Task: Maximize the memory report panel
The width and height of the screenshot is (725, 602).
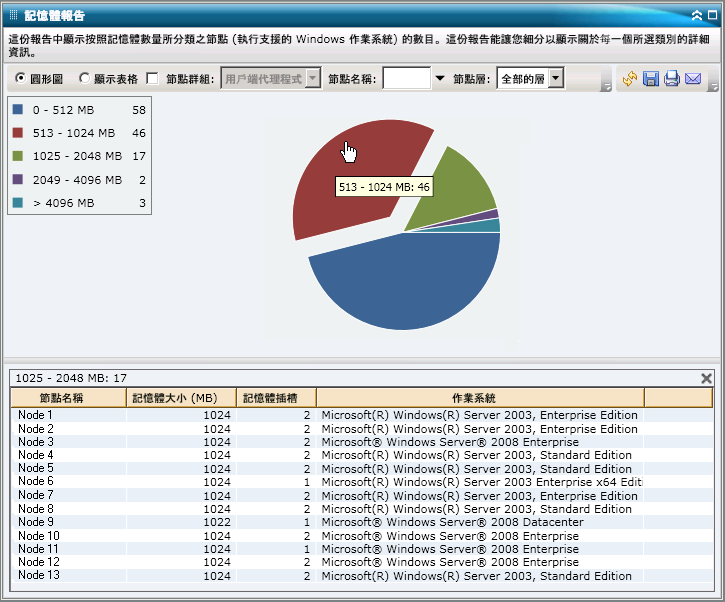Action: 713,15
